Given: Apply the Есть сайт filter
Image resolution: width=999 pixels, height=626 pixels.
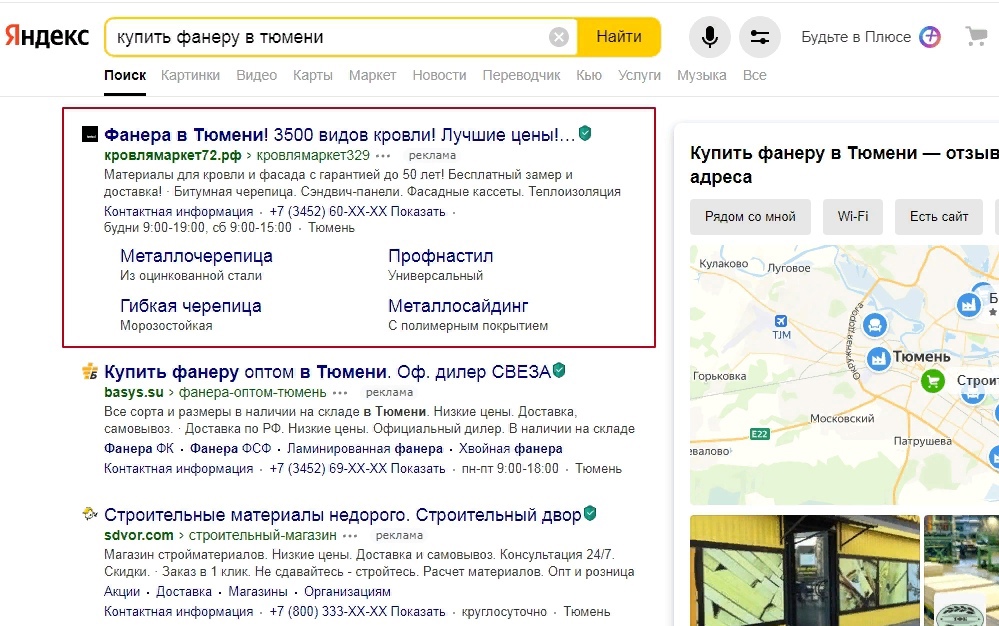Looking at the screenshot, I should pos(938,217).
